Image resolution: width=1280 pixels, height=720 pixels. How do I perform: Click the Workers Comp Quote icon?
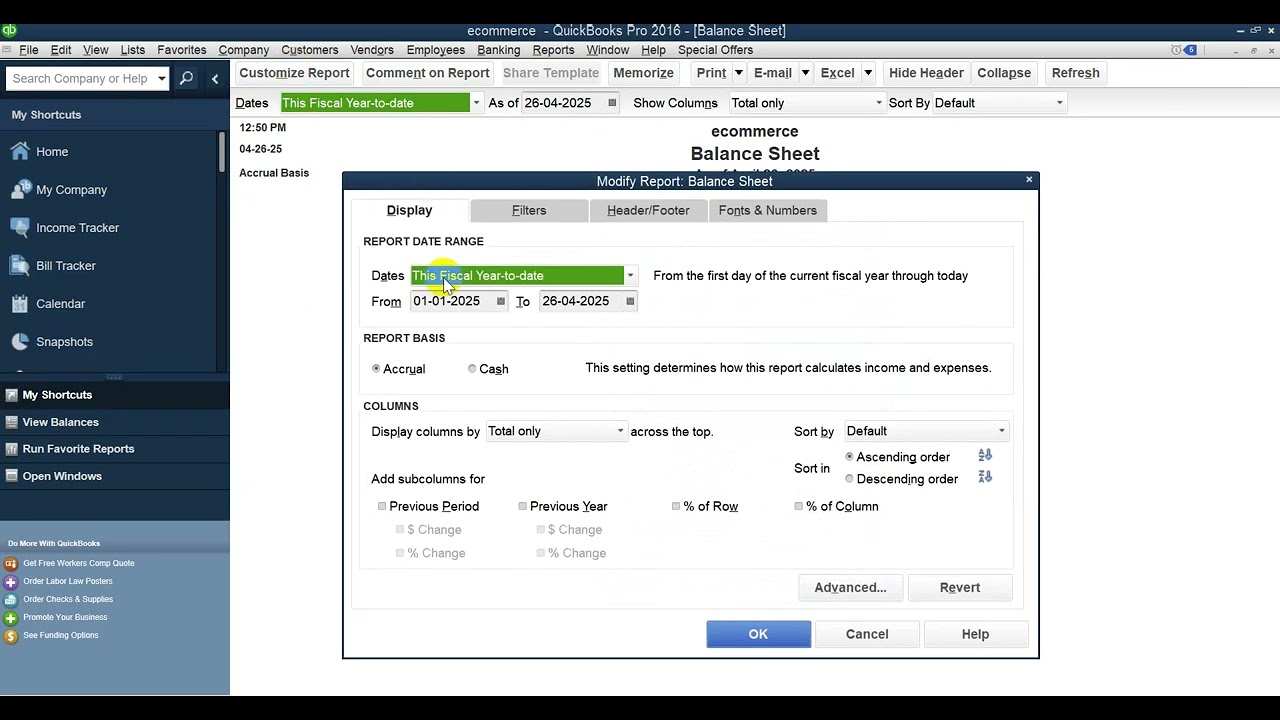tap(11, 564)
